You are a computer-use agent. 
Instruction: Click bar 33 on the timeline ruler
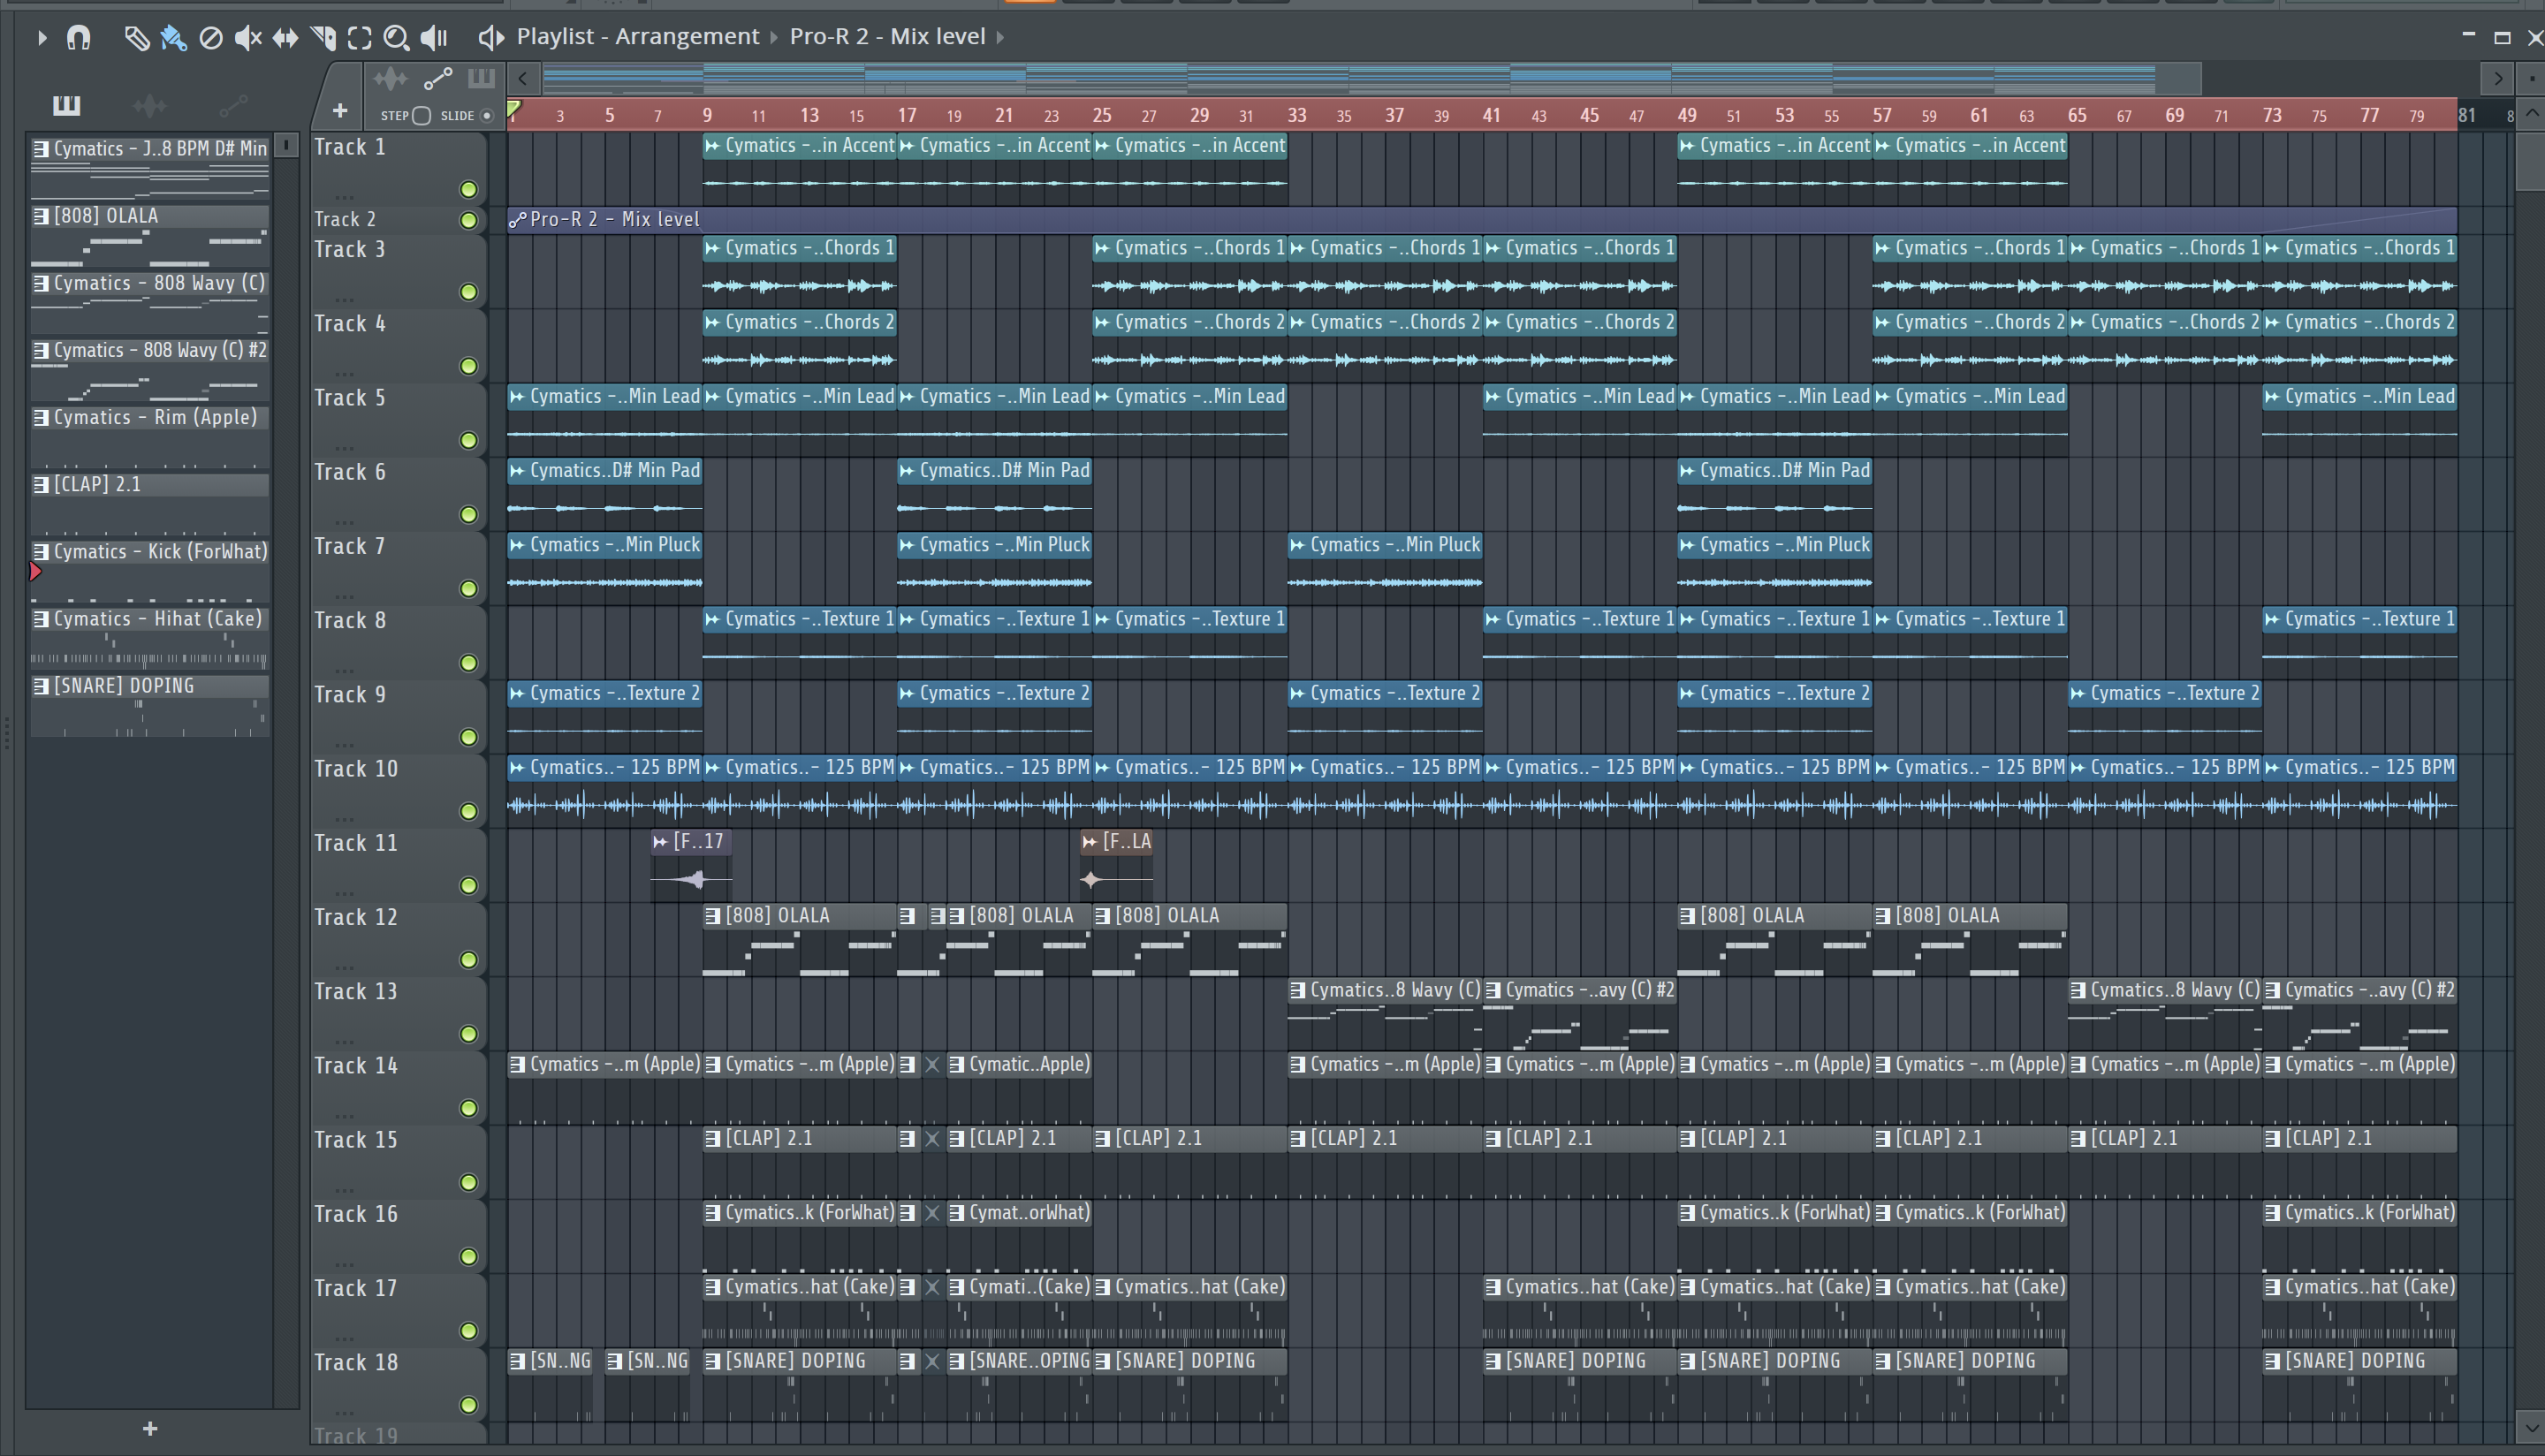pos(1296,115)
